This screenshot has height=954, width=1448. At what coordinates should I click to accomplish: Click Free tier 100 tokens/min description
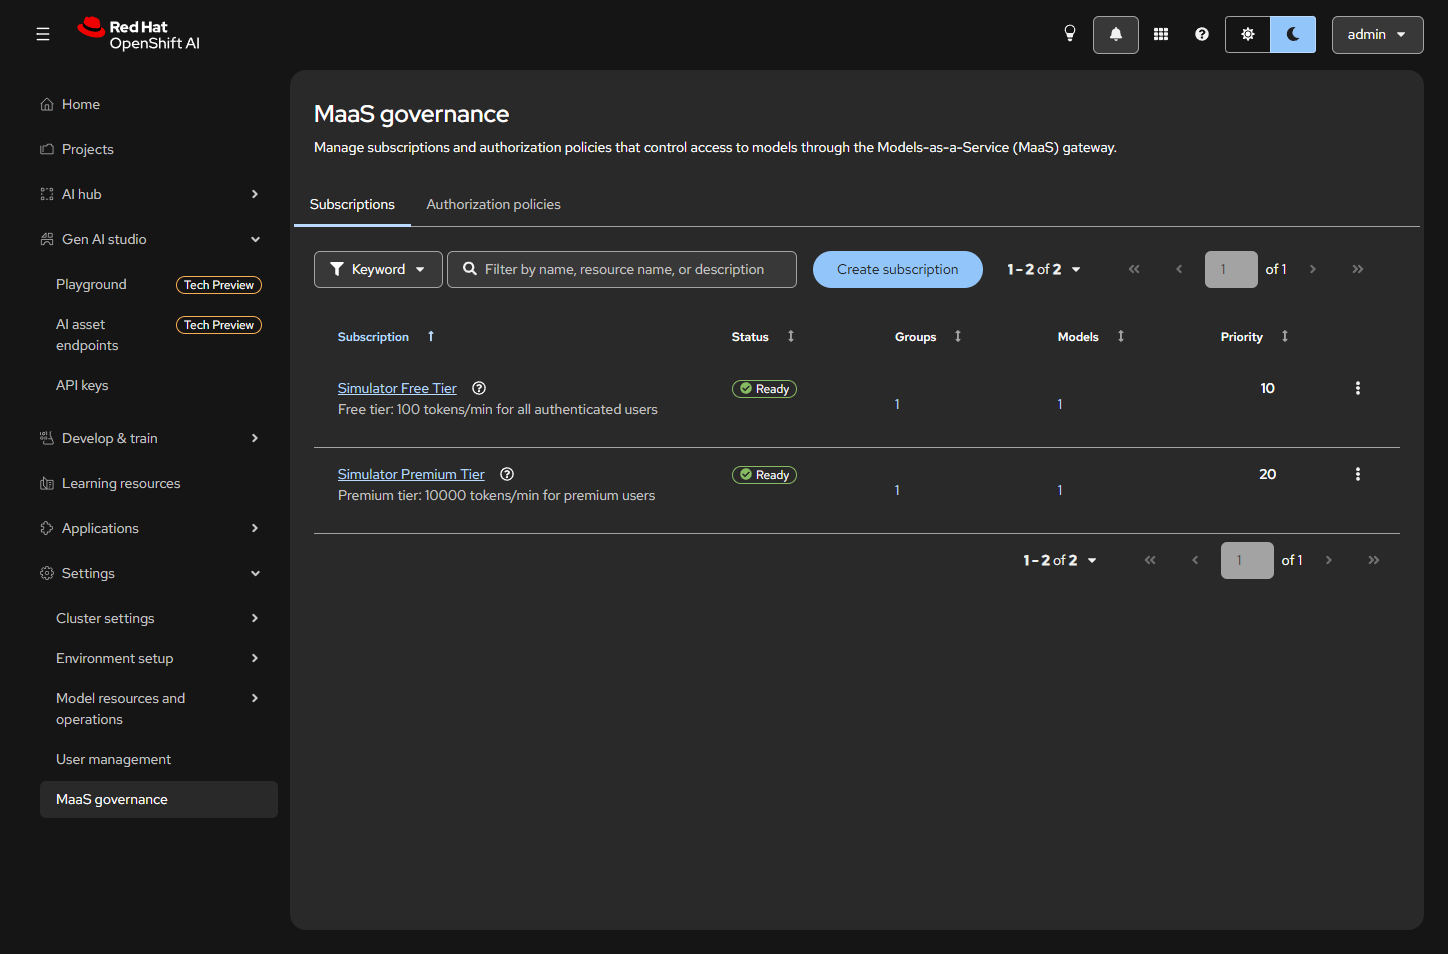[x=498, y=409]
